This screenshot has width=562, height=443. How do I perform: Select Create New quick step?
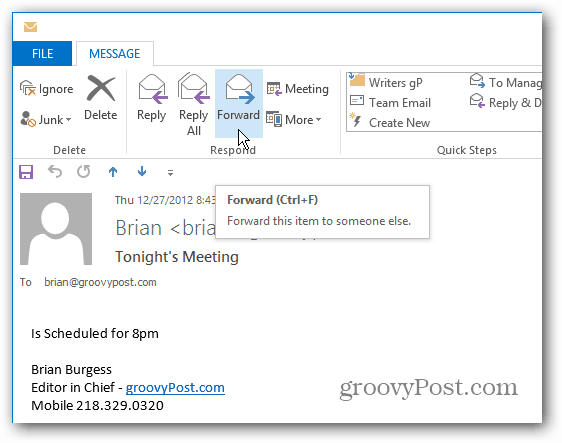pos(390,123)
